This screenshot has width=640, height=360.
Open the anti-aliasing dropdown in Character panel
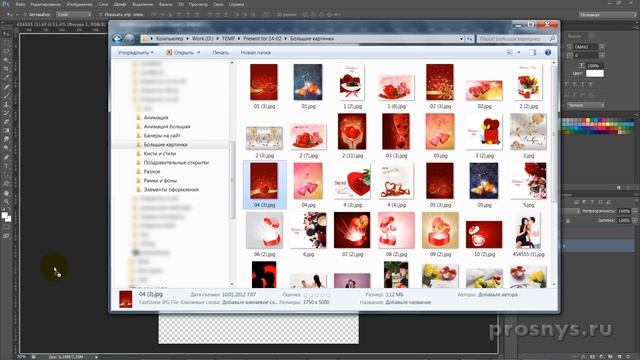pyautogui.click(x=586, y=105)
